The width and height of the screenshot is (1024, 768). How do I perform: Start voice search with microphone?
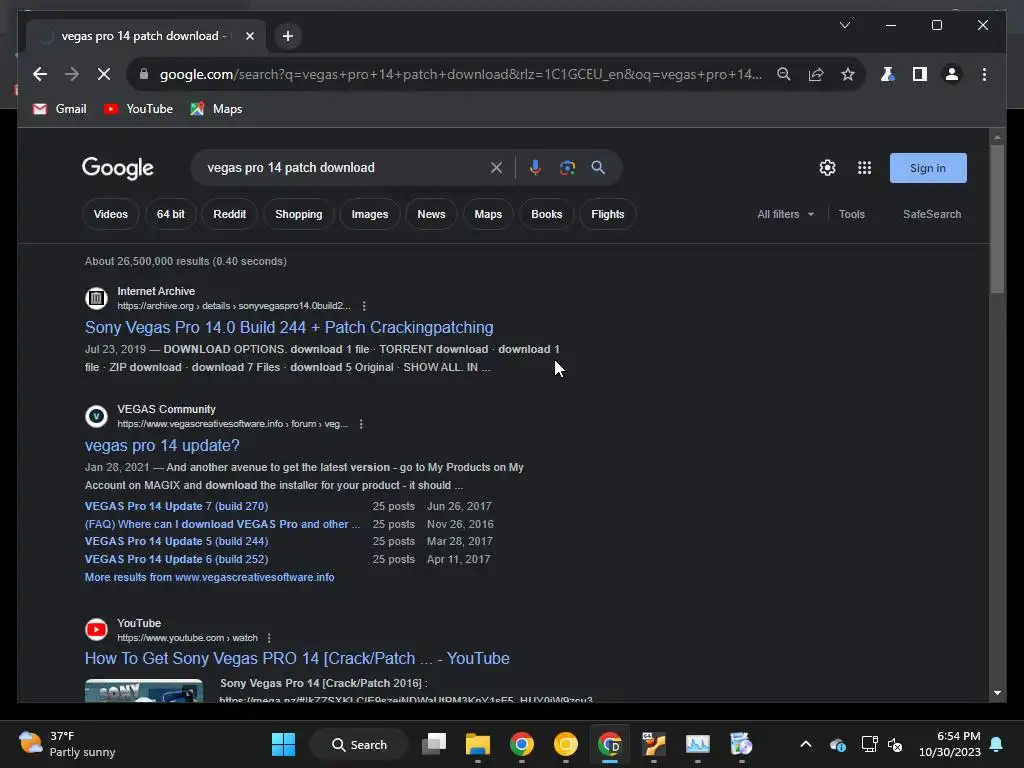[x=535, y=168]
